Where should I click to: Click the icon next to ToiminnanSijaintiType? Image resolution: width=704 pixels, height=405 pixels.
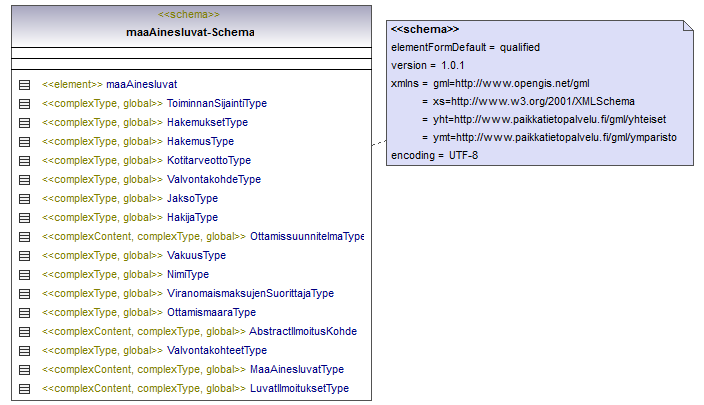pos(25,104)
